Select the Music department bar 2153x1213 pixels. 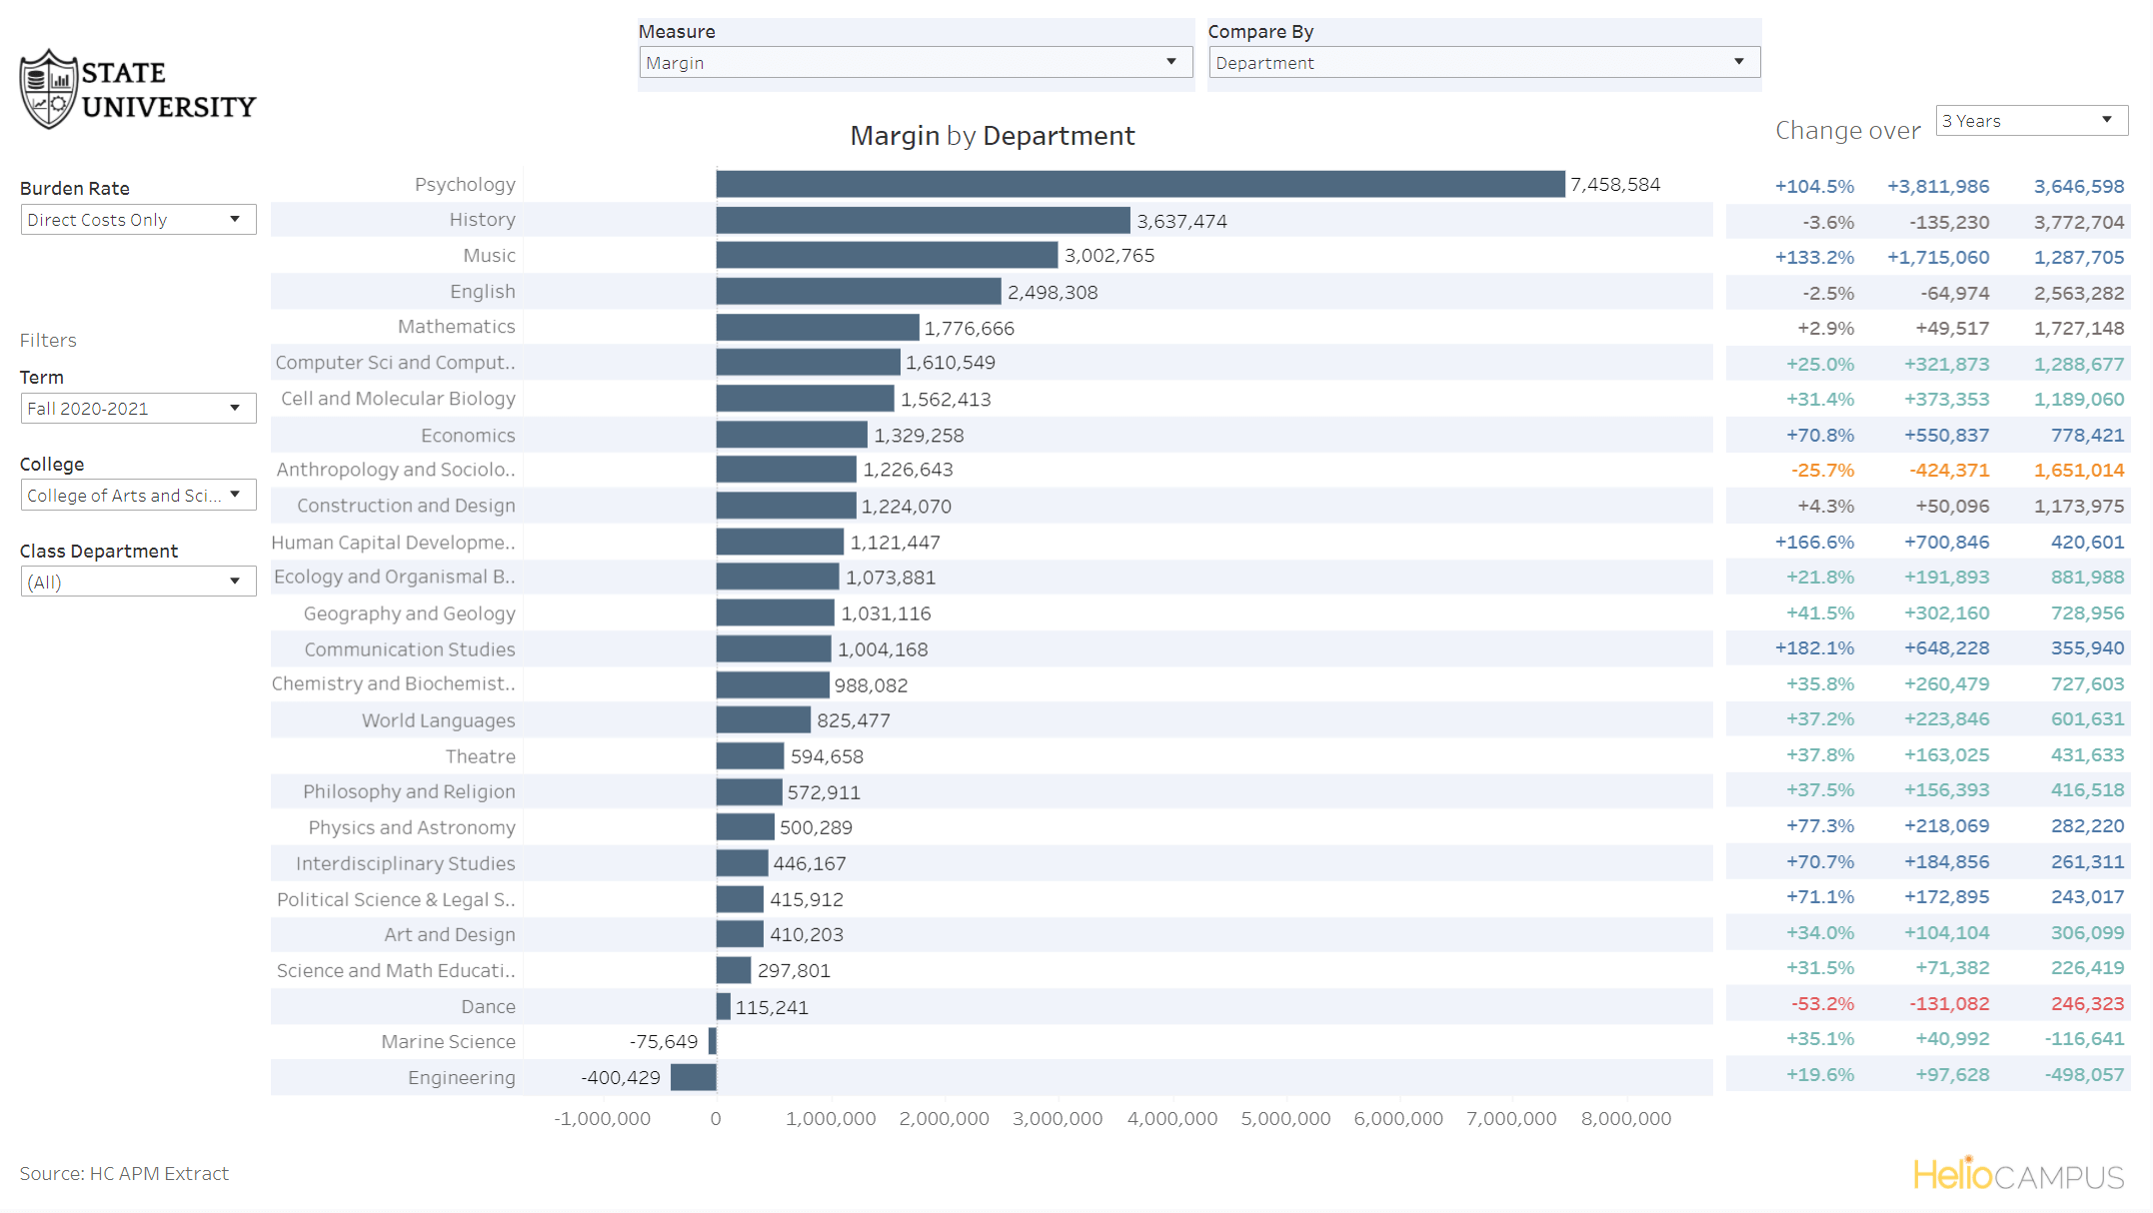tap(886, 256)
